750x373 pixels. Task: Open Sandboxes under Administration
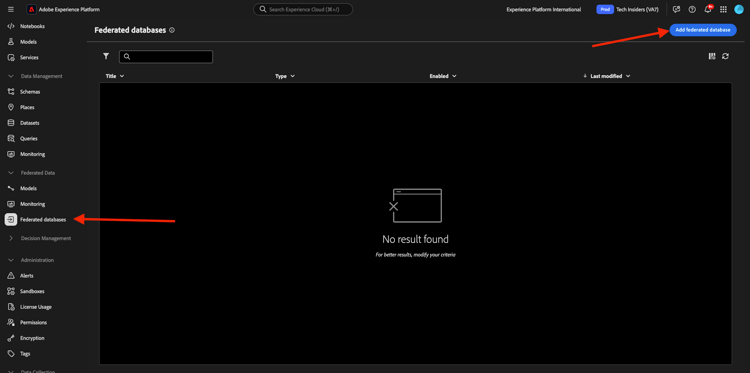pyautogui.click(x=32, y=291)
